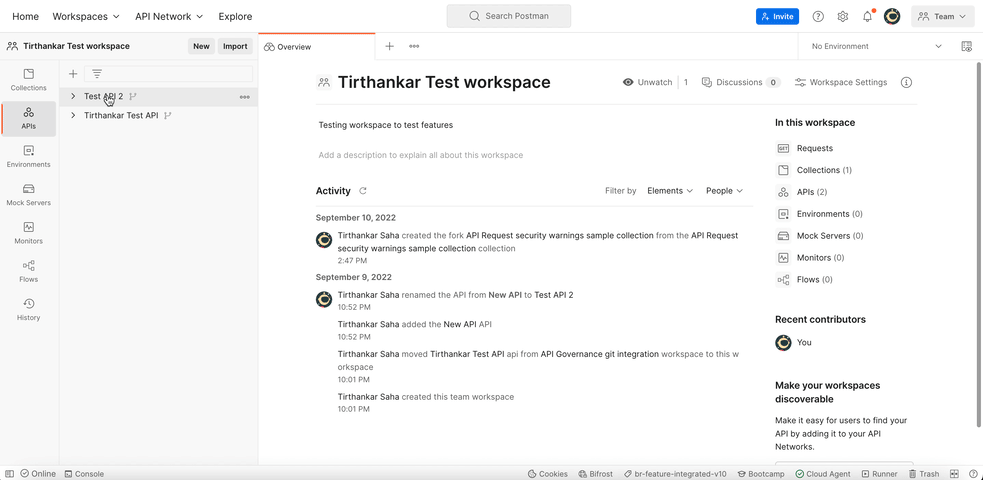The image size is (983, 480).
Task: Refresh the Activity feed
Action: coord(362,191)
